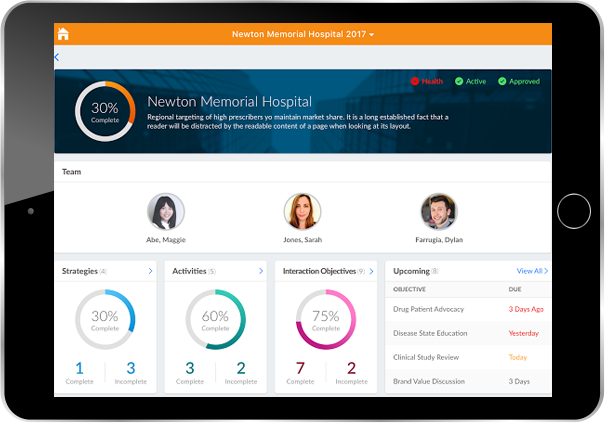Tap the Home icon in orange header
This screenshot has width=605, height=423.
63,34
